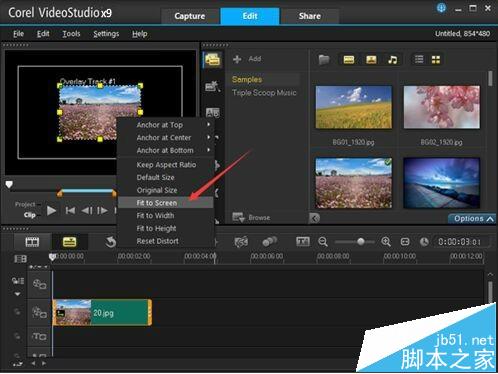This screenshot has height=374, width=498.
Task: Select the BG02_1920.jpg thumbnail
Action: coord(442,107)
